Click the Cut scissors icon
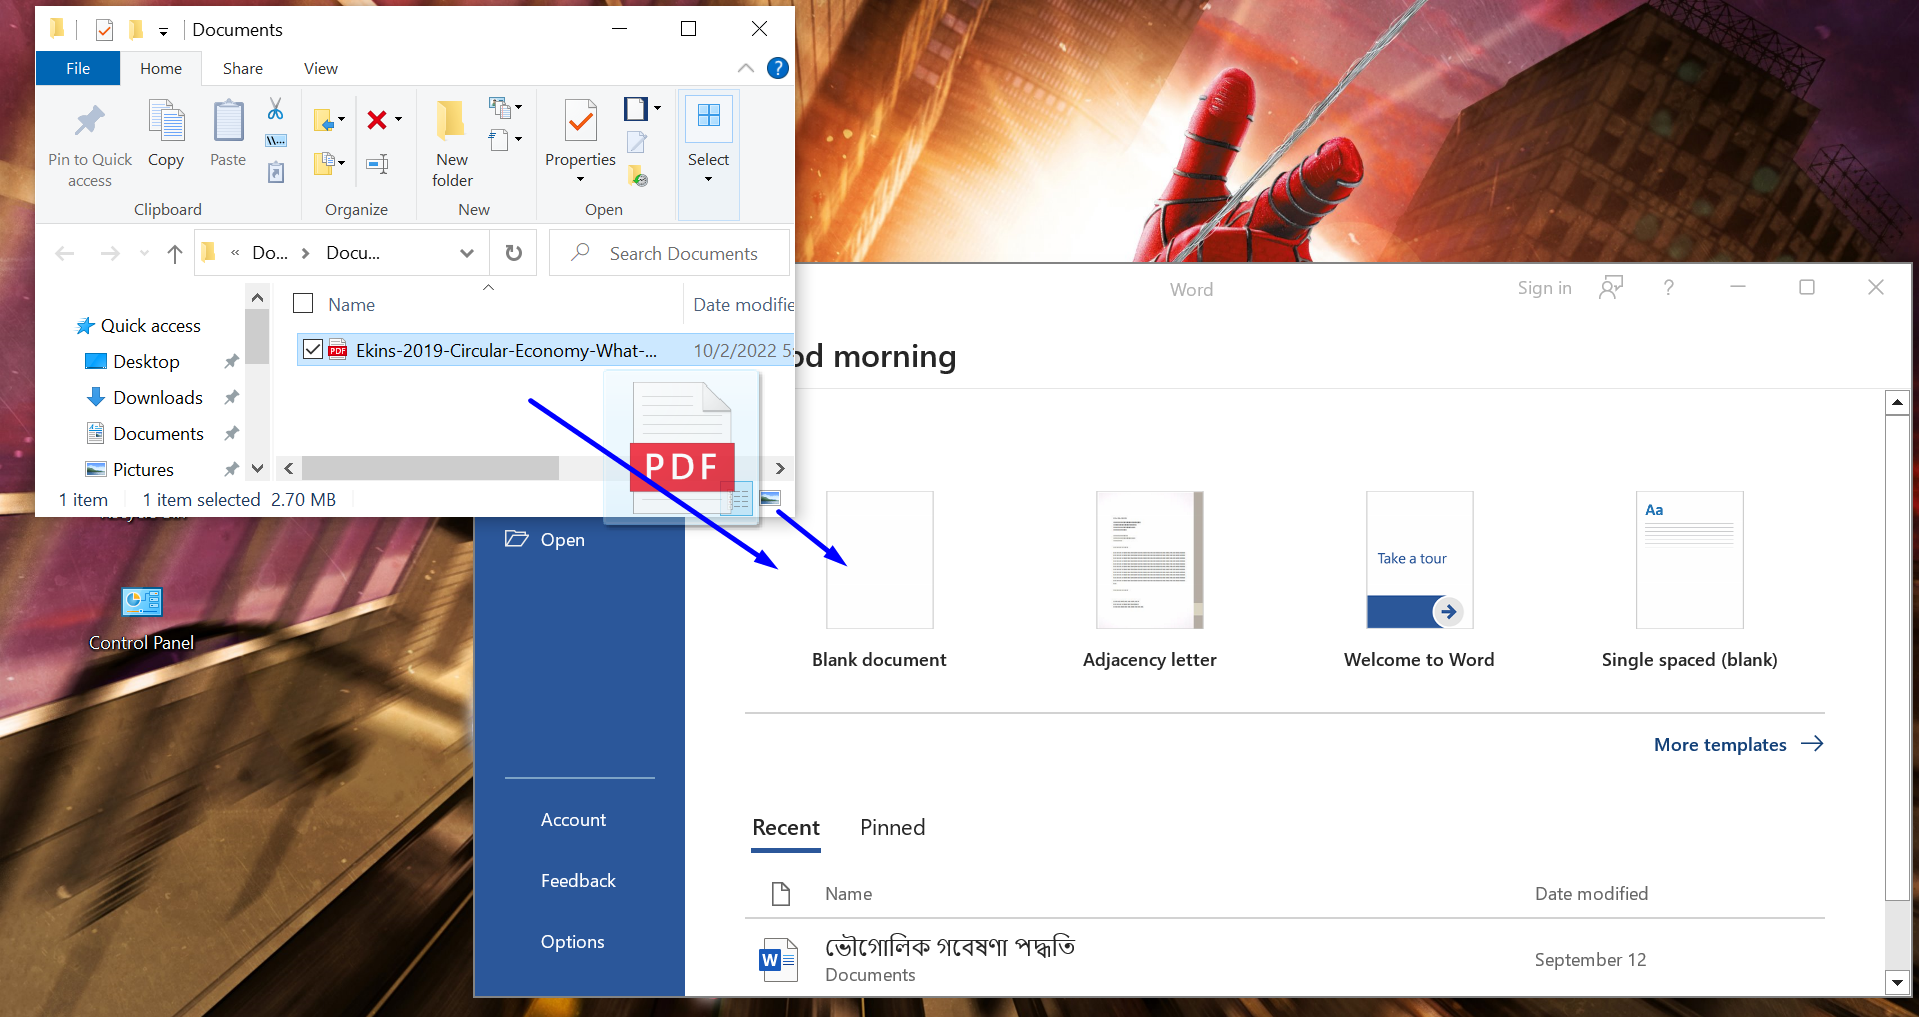This screenshot has width=1919, height=1017. pyautogui.click(x=276, y=108)
